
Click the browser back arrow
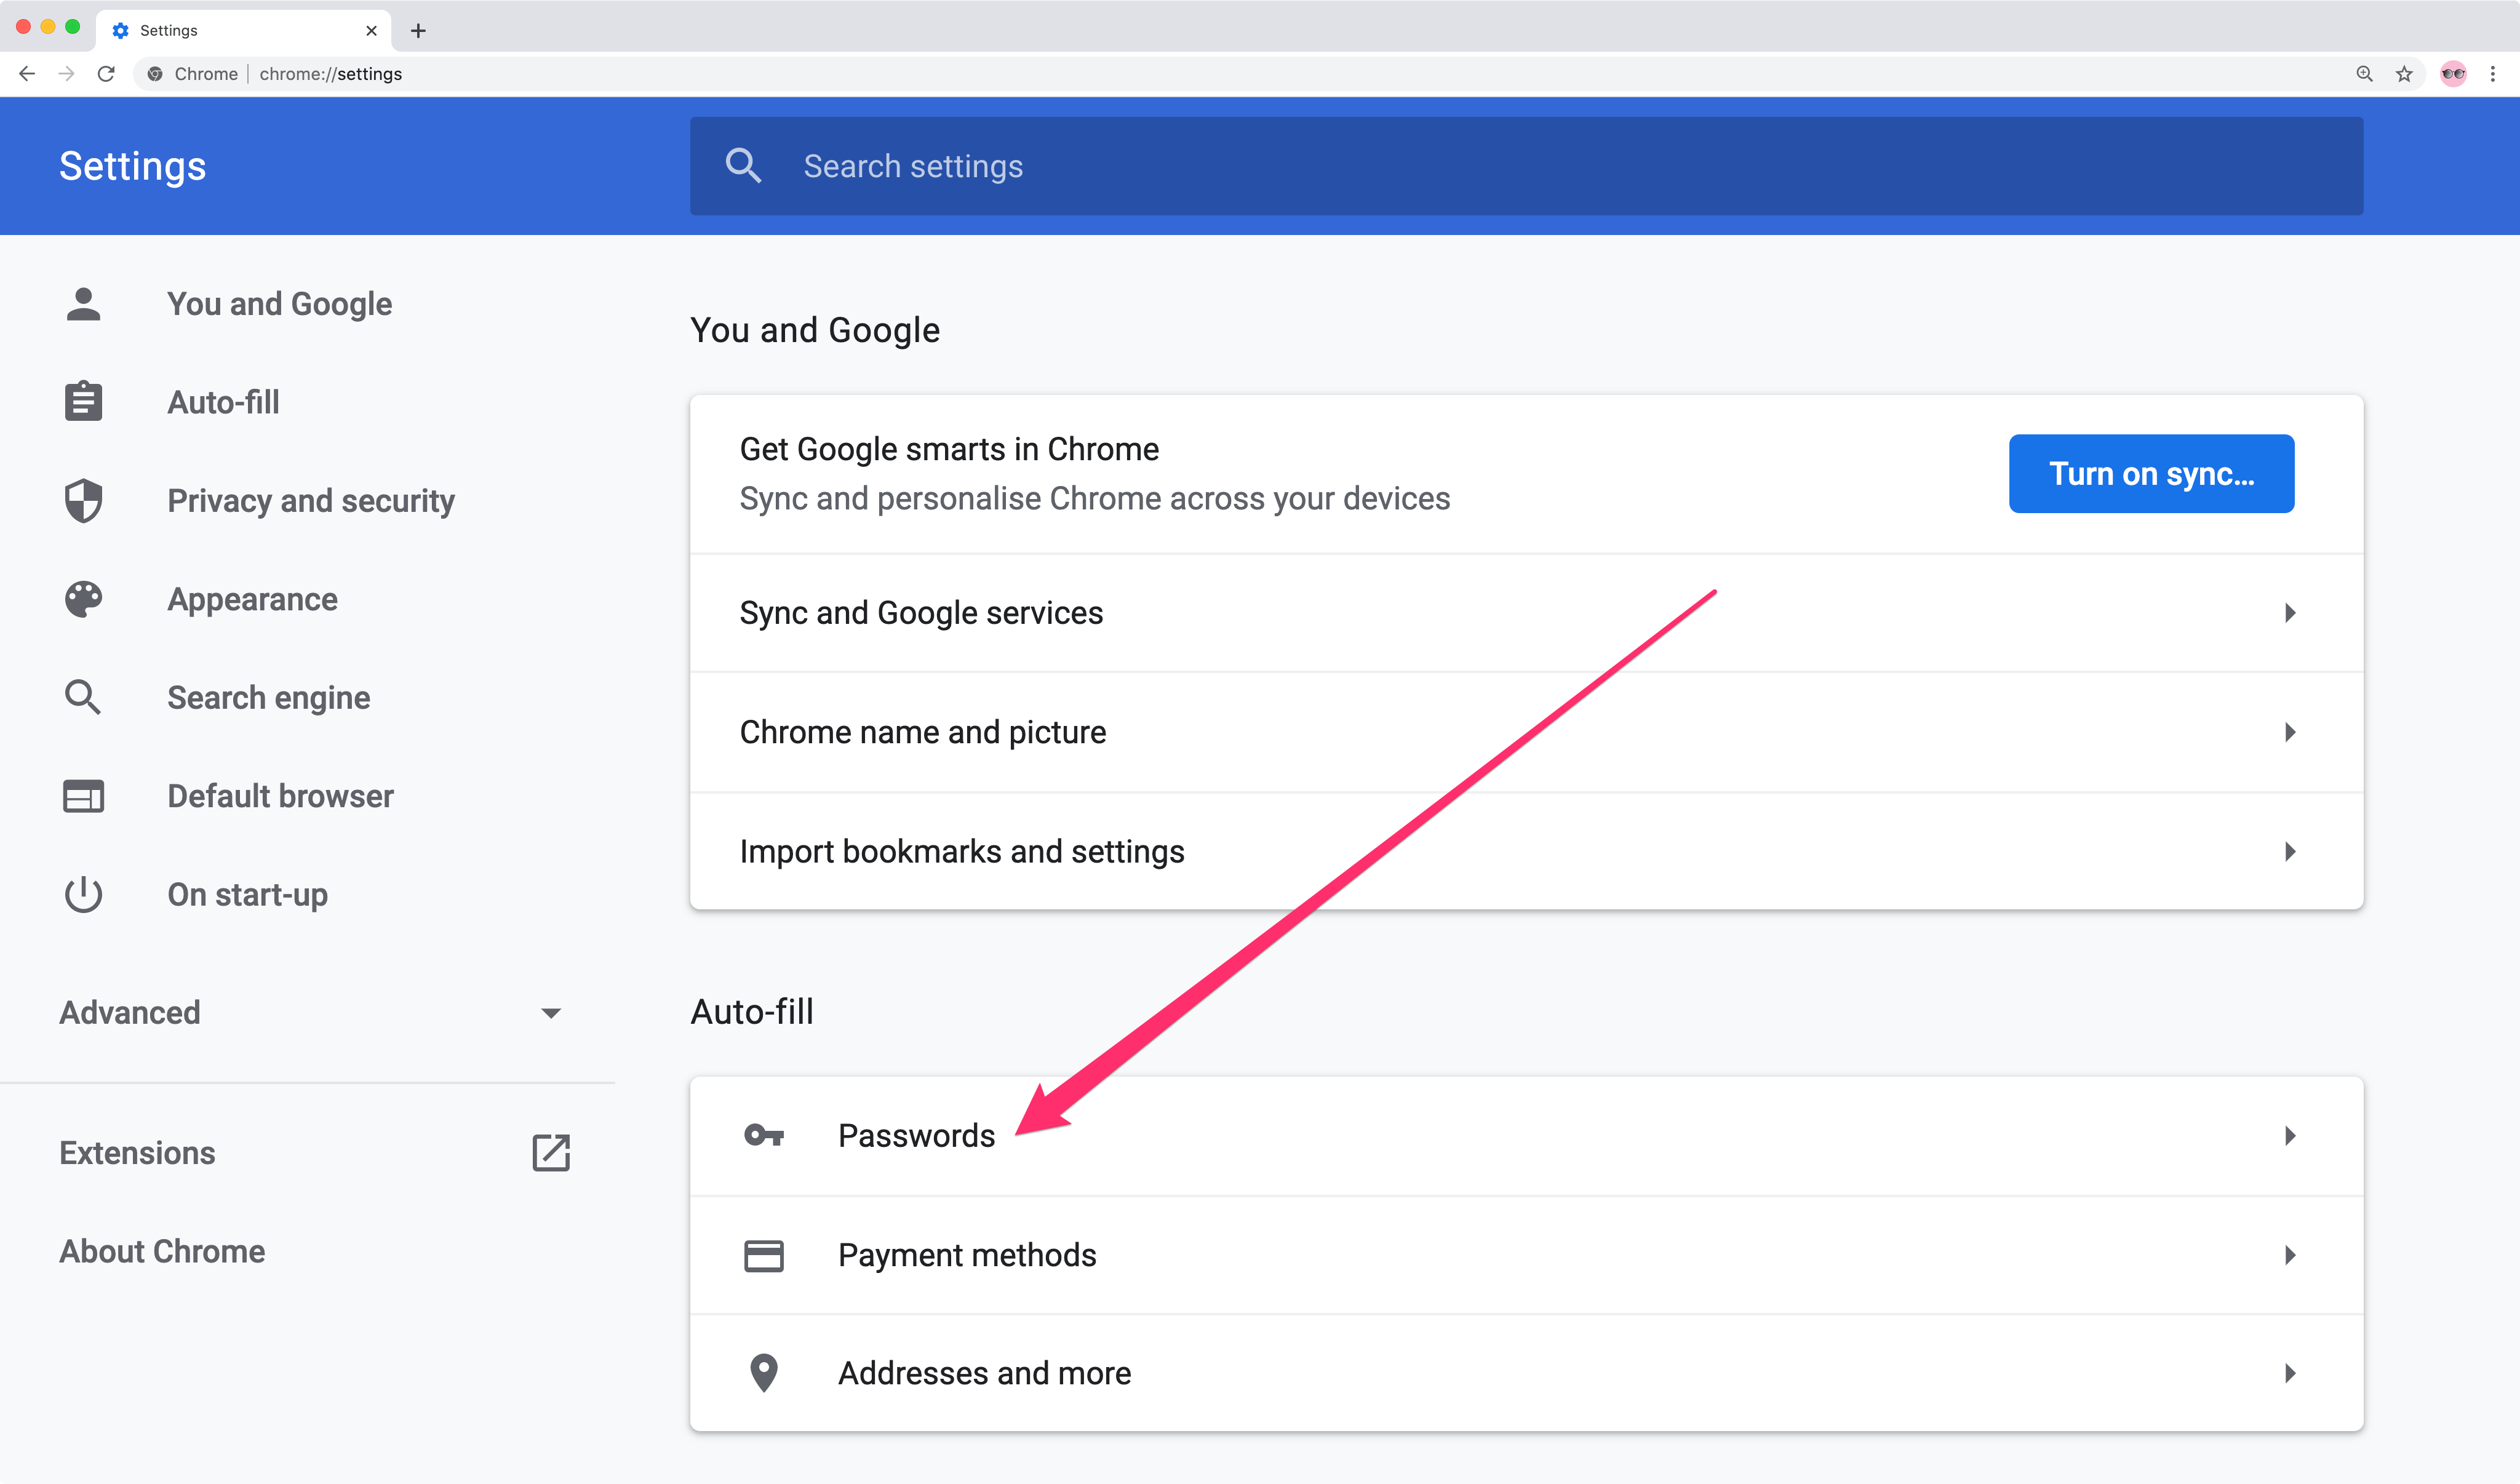tap(27, 74)
